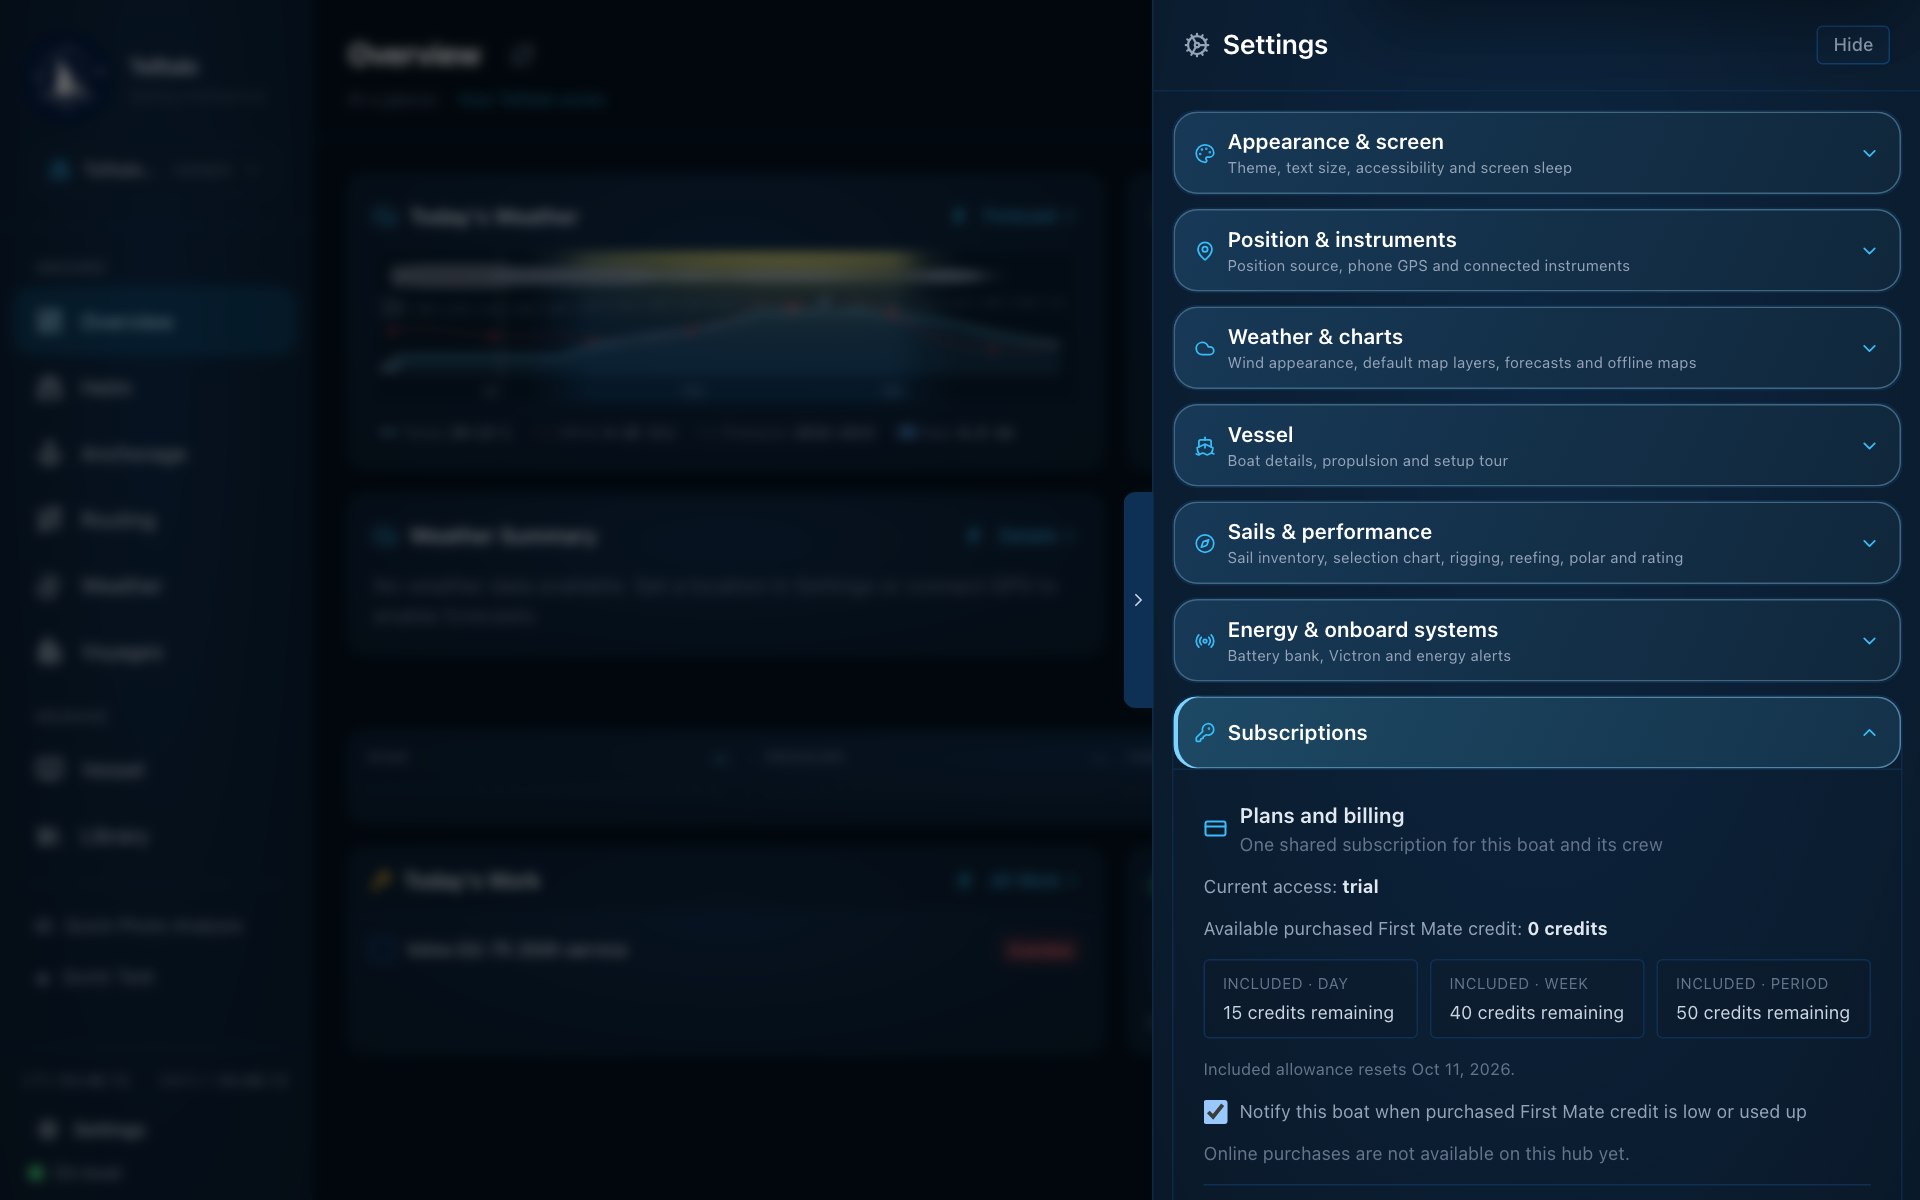Click the 'Current access: trial' line

[x=1291, y=887]
